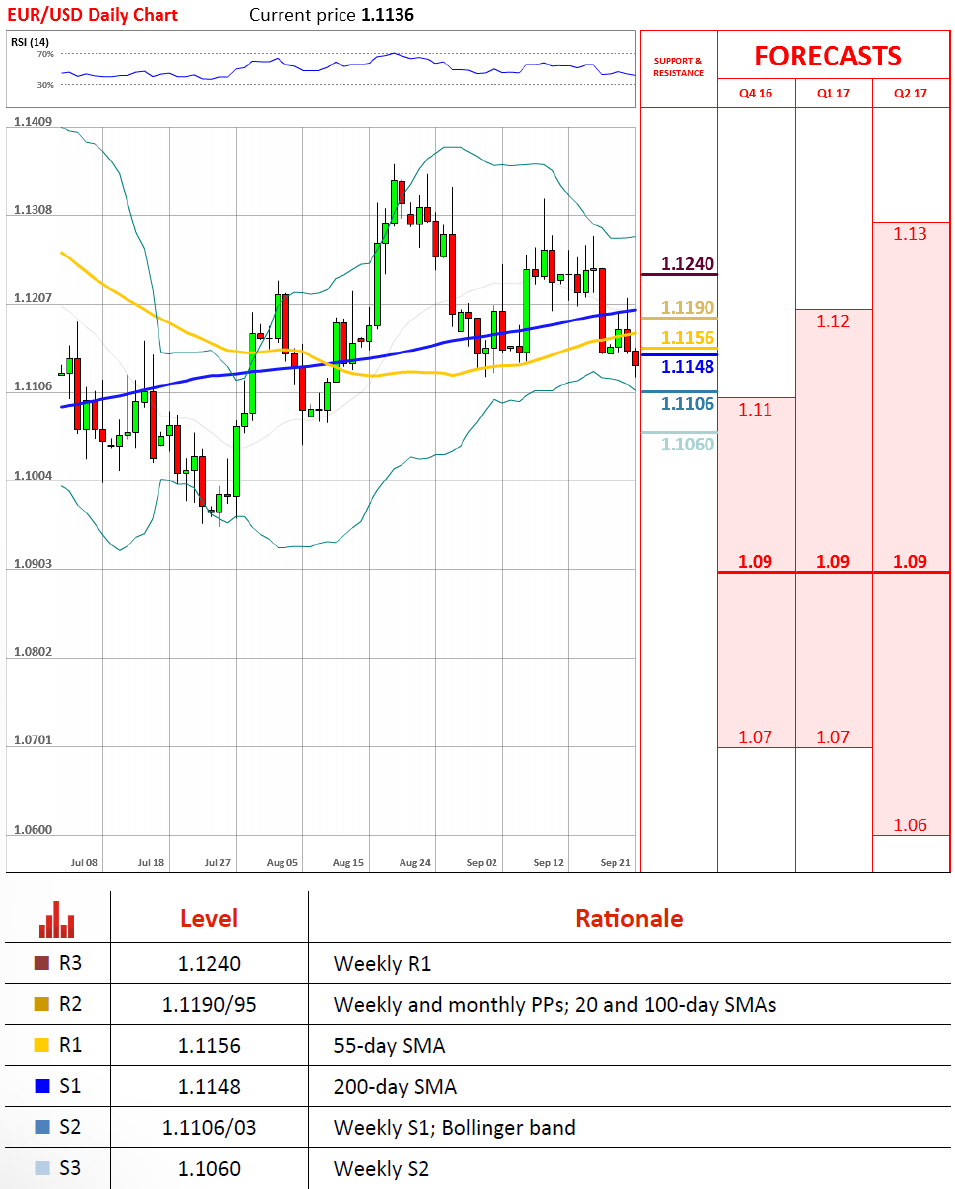Viewport: 955px width, 1189px height.
Task: Click the red bar chart icon
Action: tap(57, 919)
